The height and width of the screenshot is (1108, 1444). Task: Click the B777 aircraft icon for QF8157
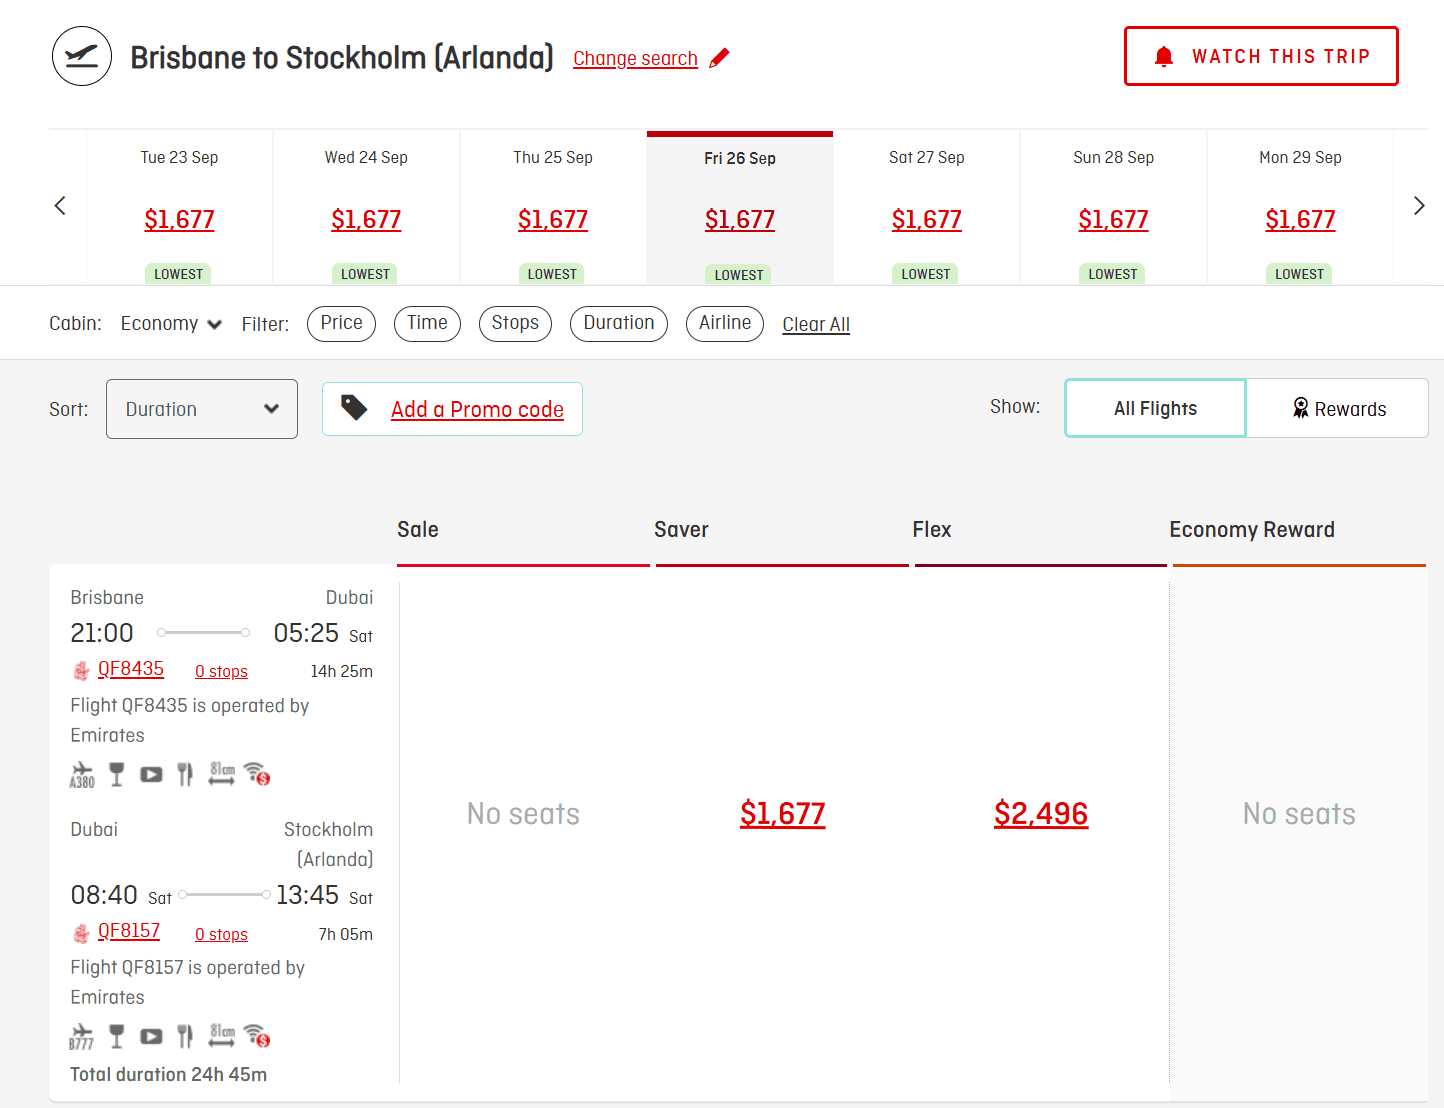coord(81,1035)
